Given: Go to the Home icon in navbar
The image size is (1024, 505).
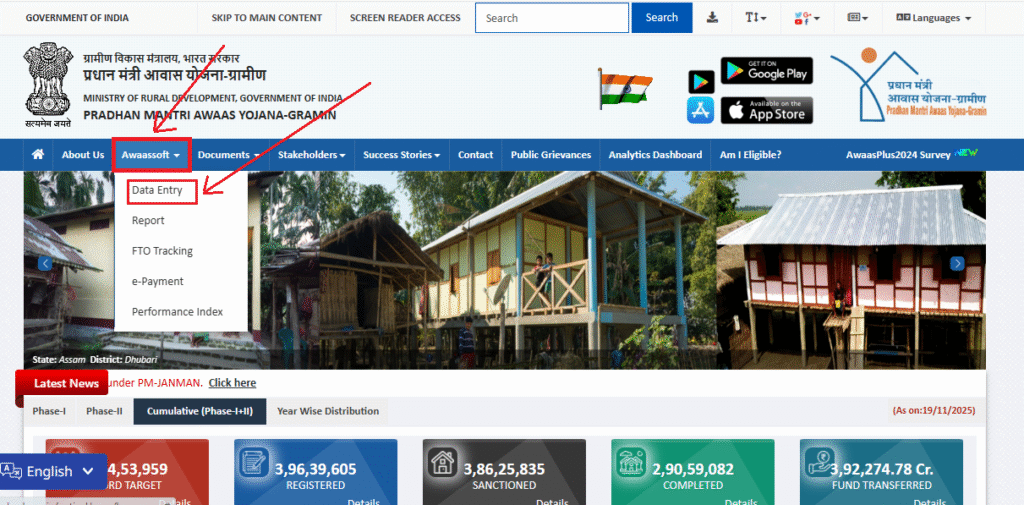Looking at the screenshot, I should pyautogui.click(x=38, y=155).
